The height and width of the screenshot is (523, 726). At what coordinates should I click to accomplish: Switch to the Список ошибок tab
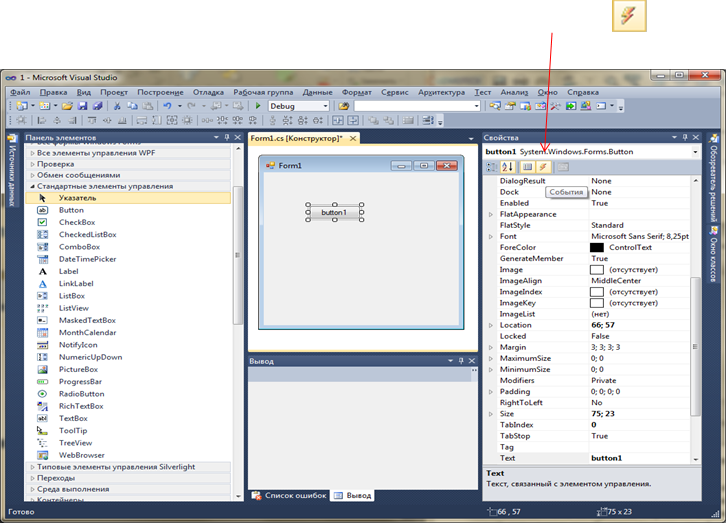click(294, 495)
